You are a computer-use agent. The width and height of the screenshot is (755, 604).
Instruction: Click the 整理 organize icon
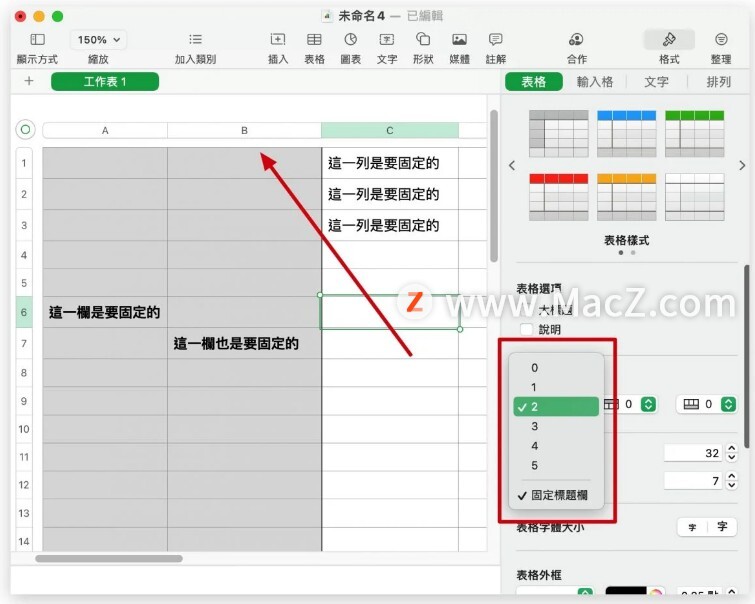click(721, 39)
